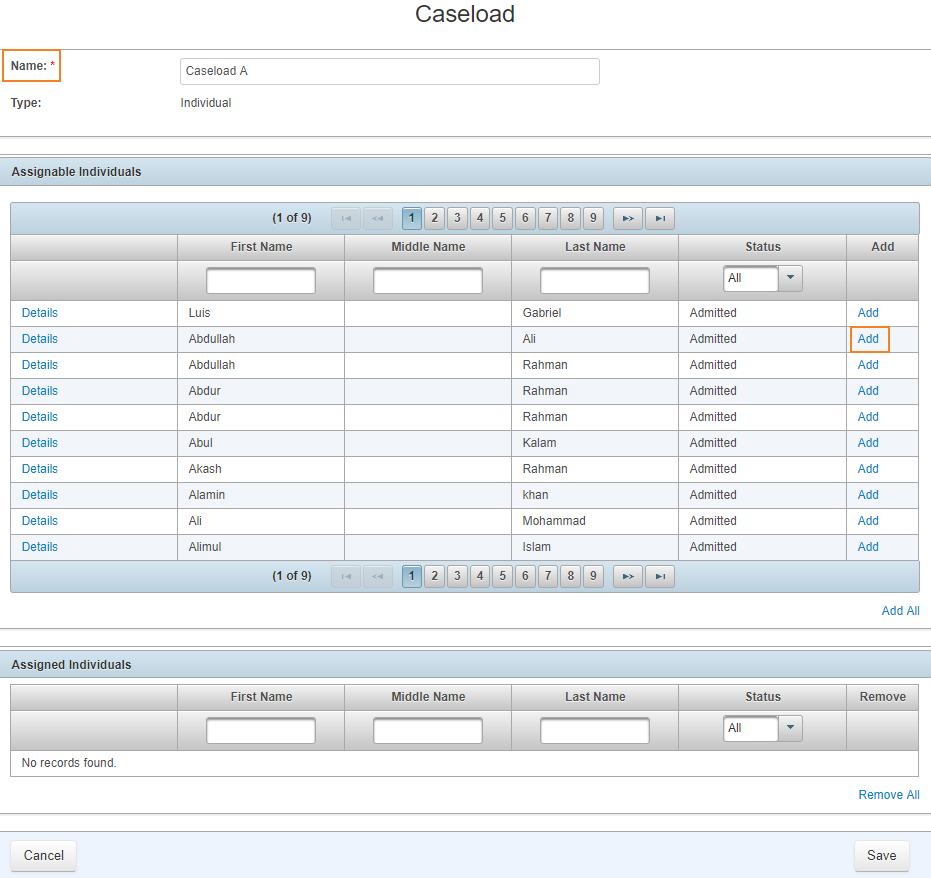The image size is (931, 878).
Task: Add Luis Gabriel to the caseload
Action: coord(868,313)
